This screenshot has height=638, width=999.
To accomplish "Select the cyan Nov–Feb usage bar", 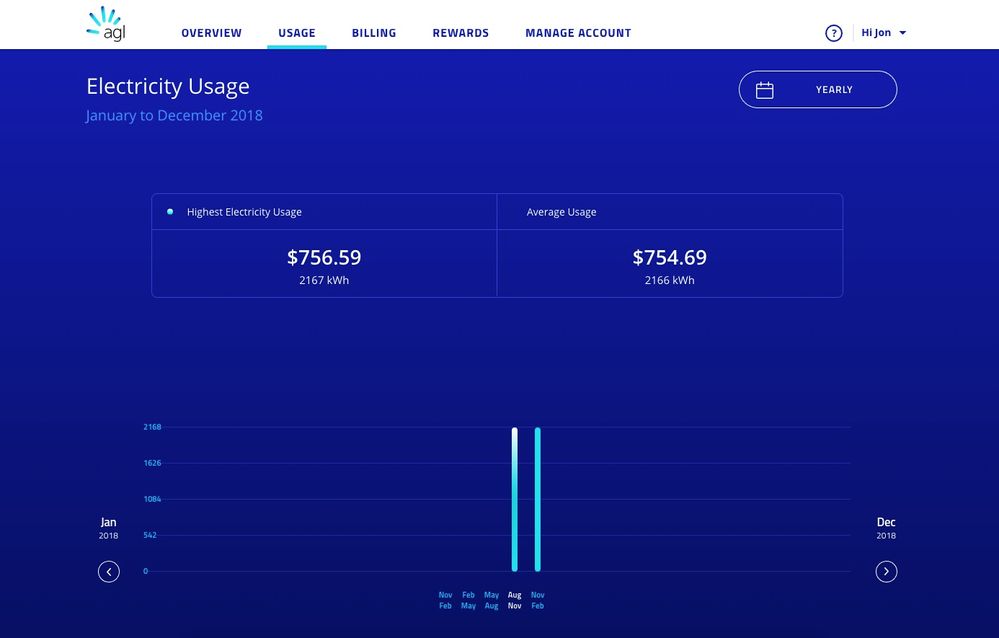I will (538, 499).
